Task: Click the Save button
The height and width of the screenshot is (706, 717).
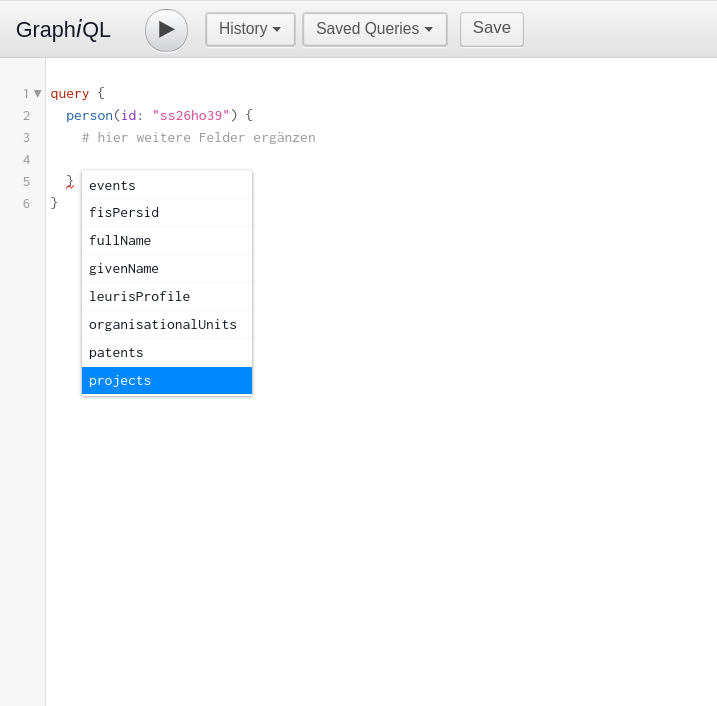Action: click(492, 29)
